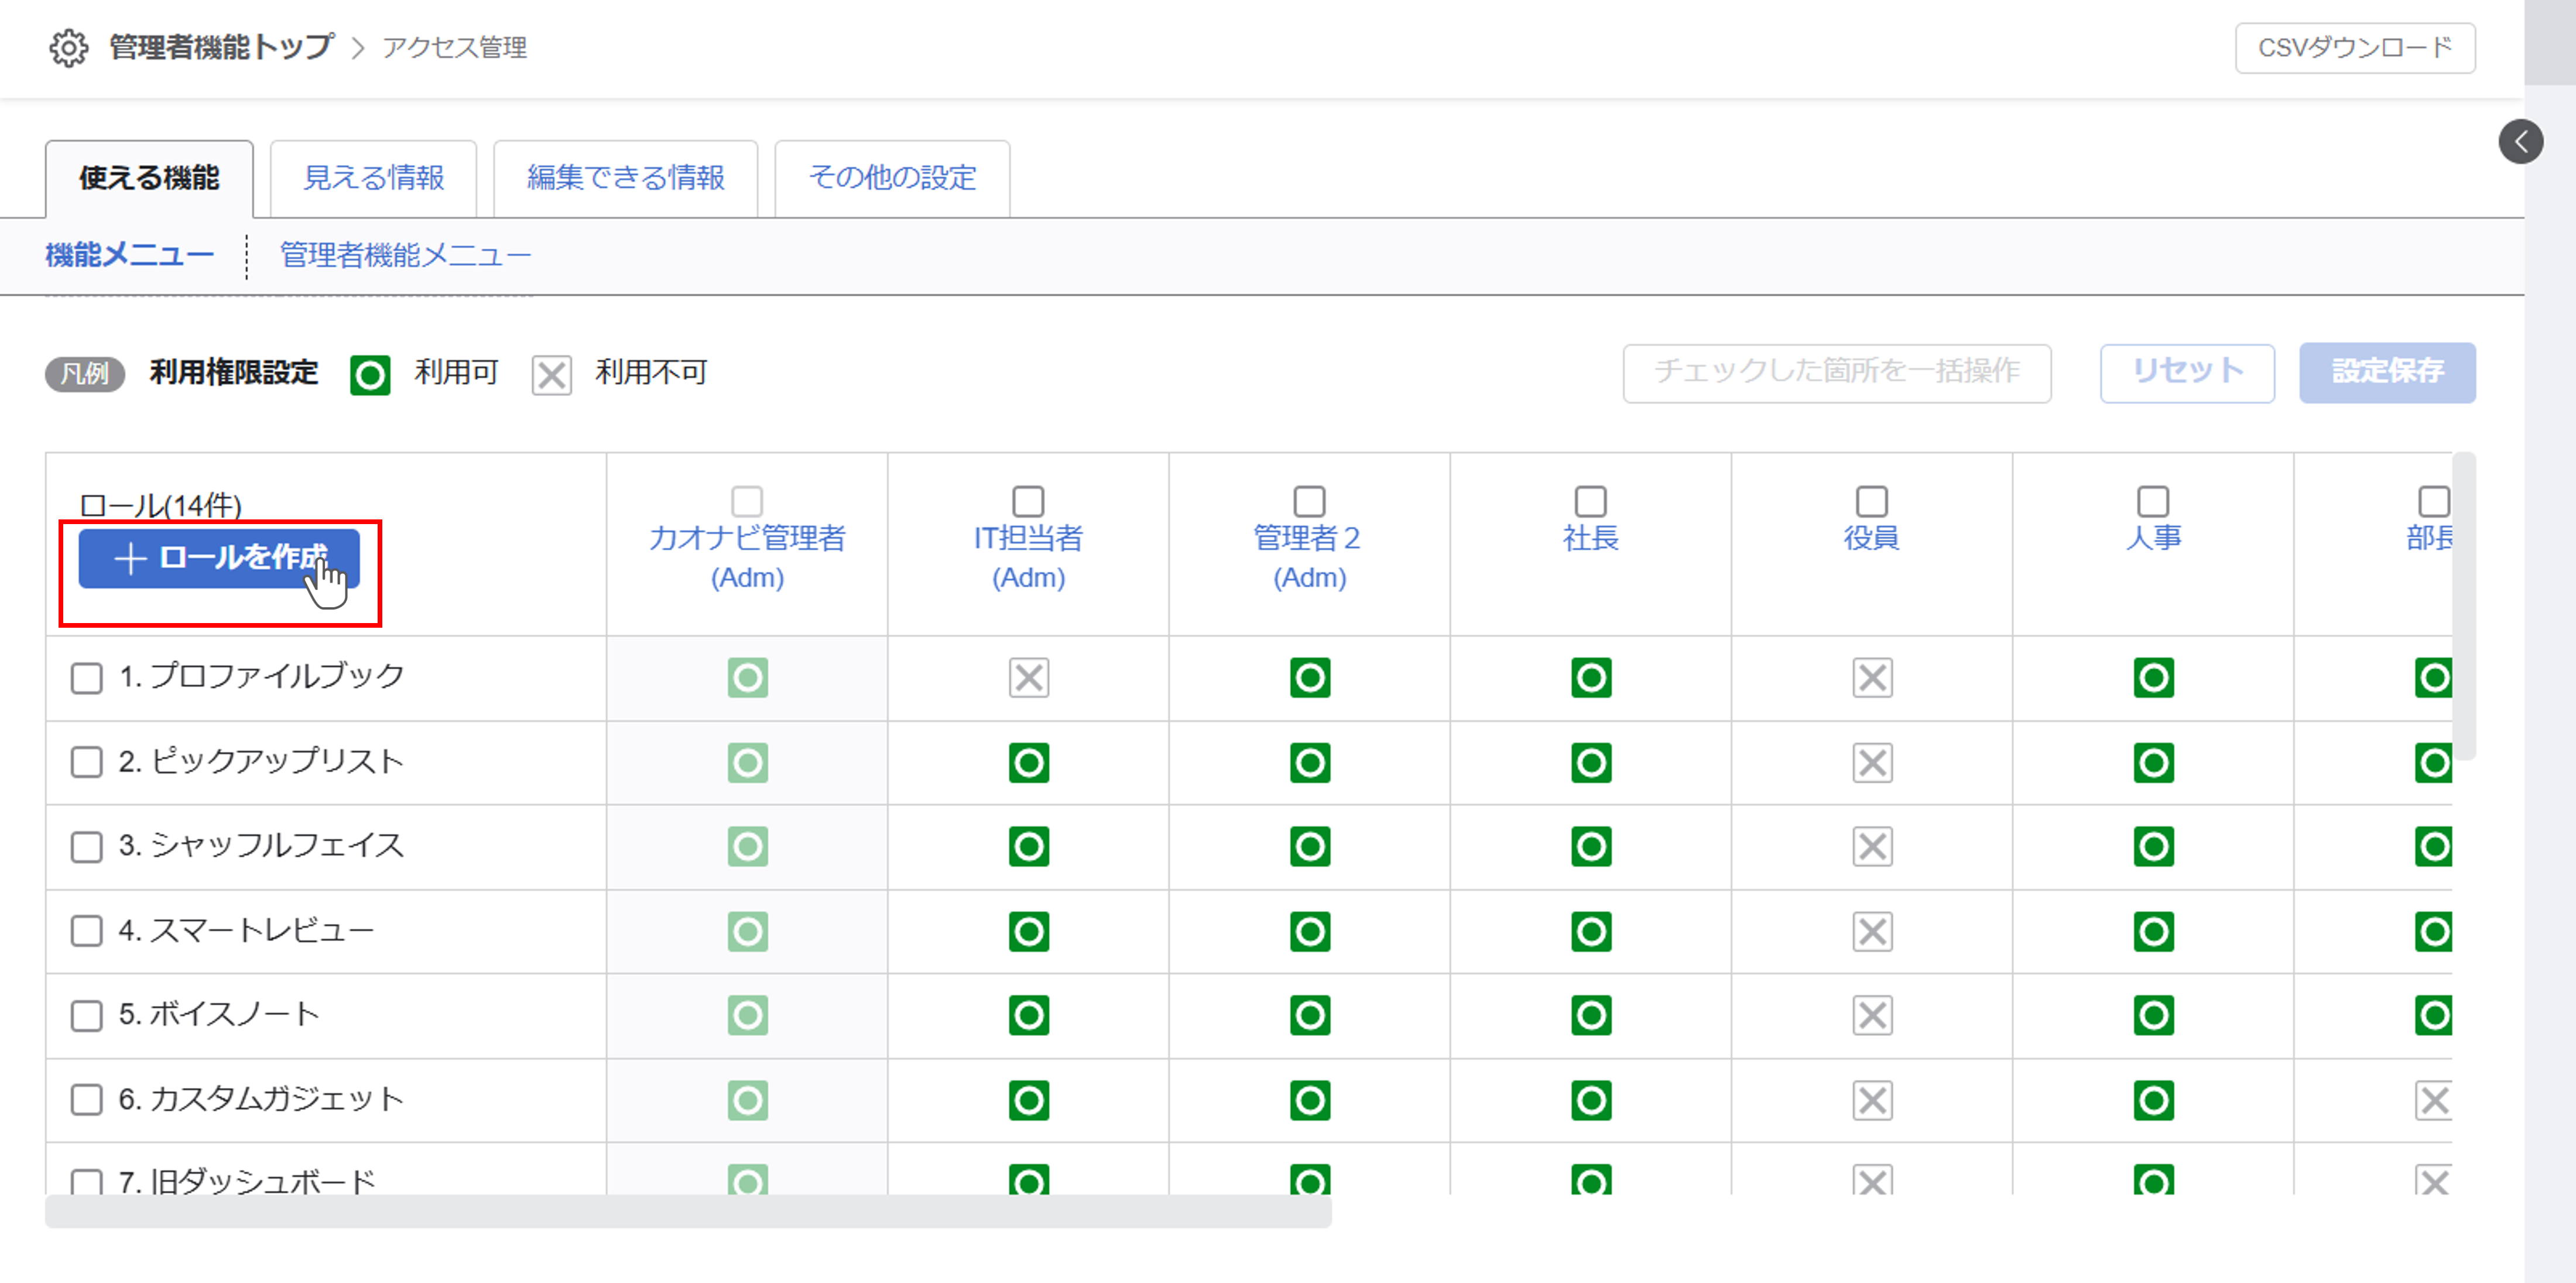Toggle ピックアップリスト permission for 社長
2576x1283 pixels.
1591,763
